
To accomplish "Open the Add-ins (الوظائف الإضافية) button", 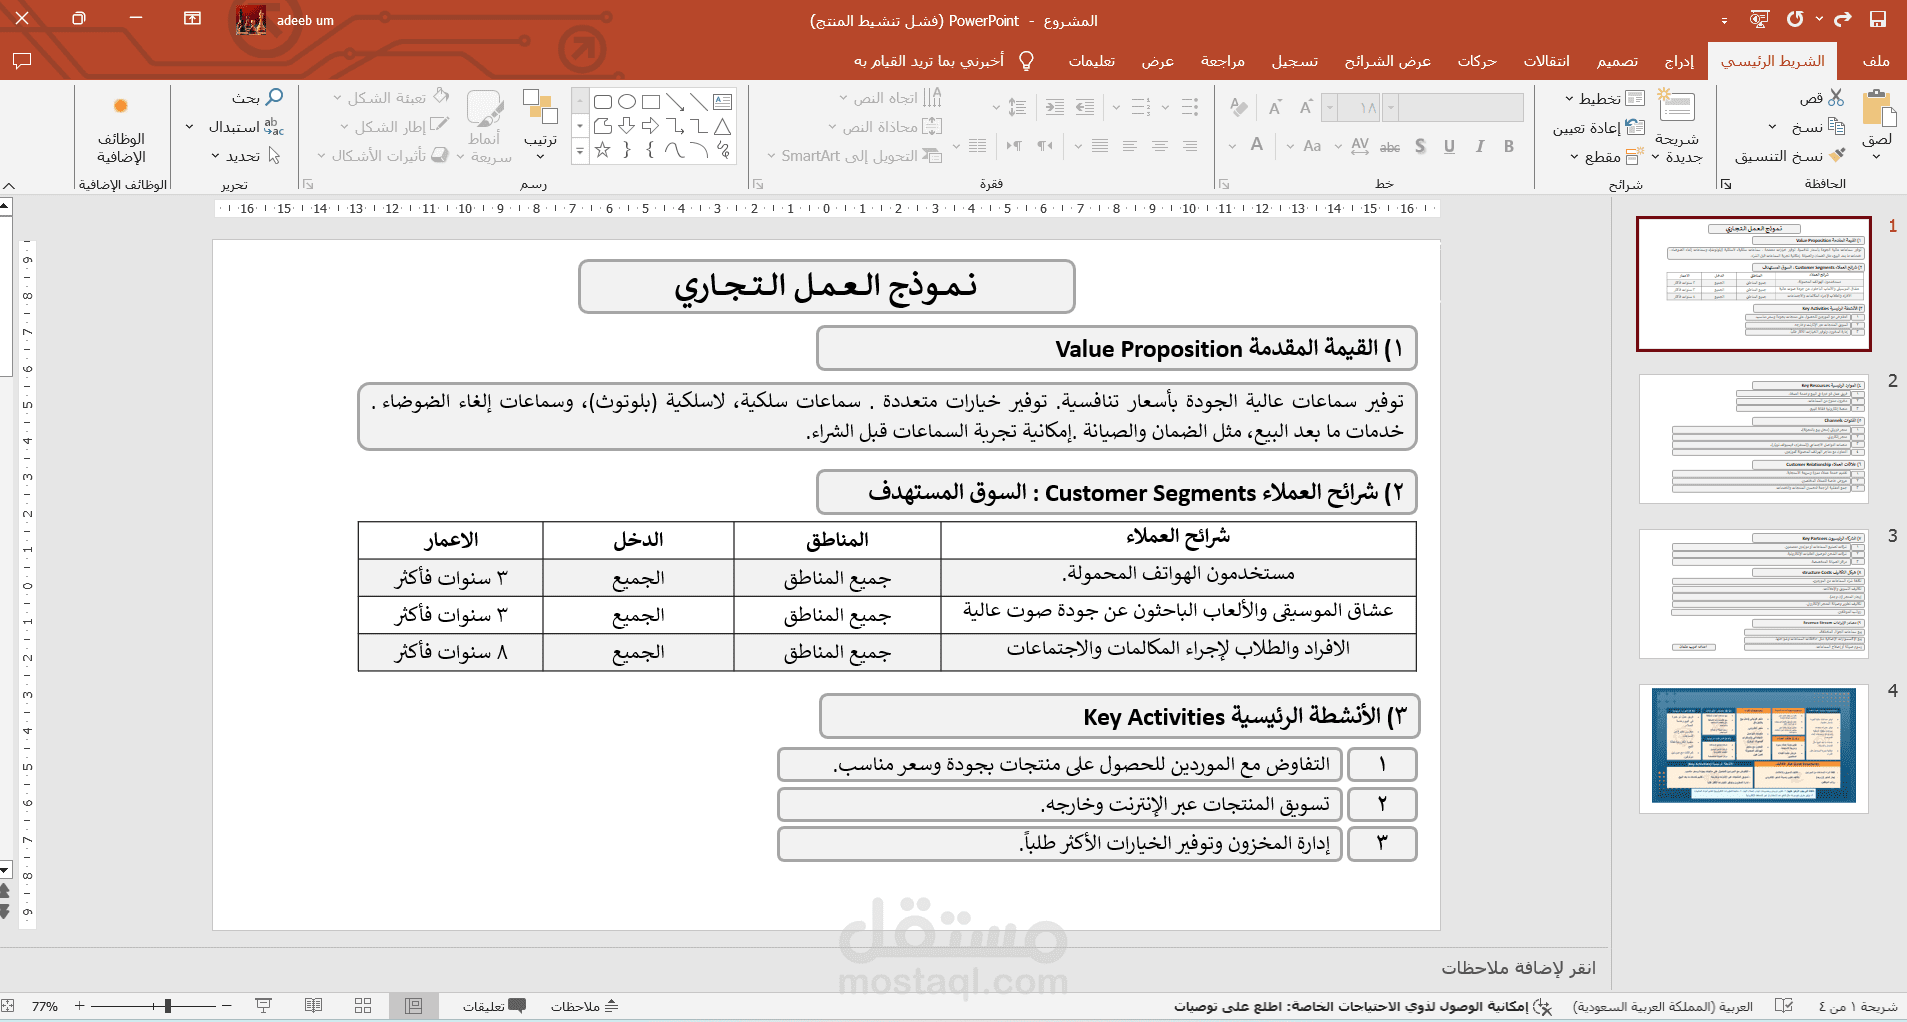I will point(121,130).
